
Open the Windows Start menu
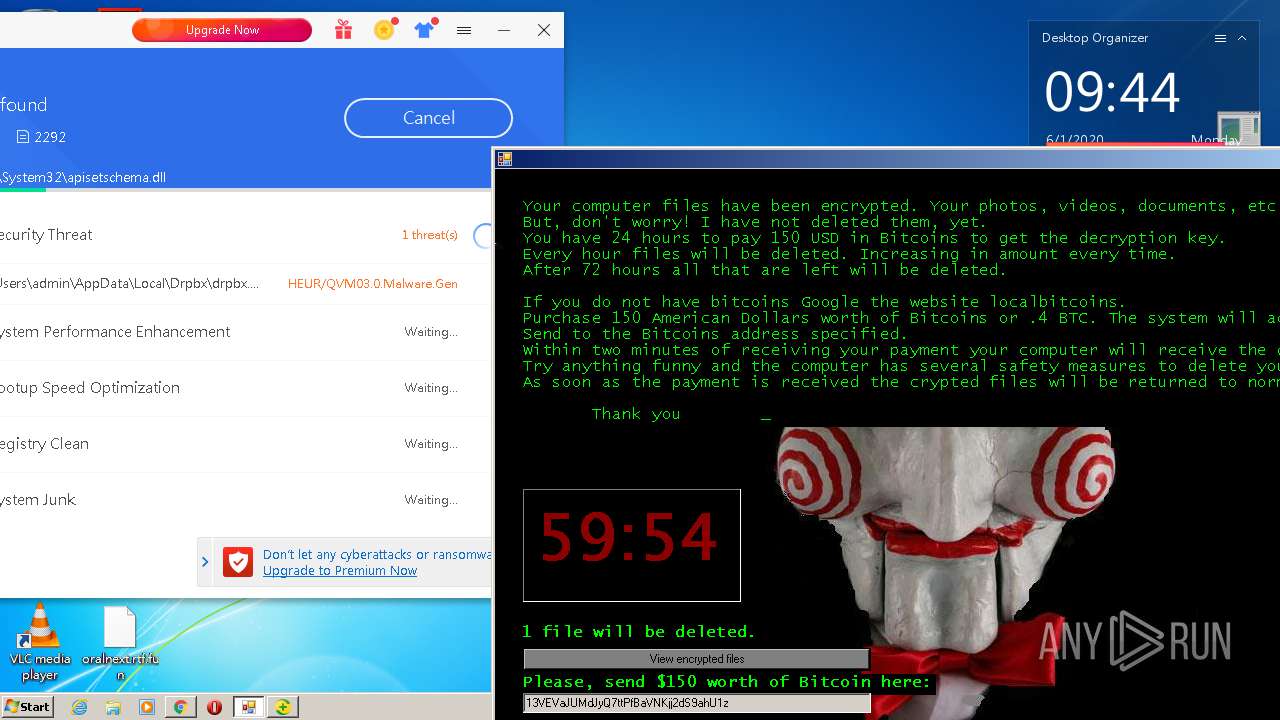click(x=27, y=707)
